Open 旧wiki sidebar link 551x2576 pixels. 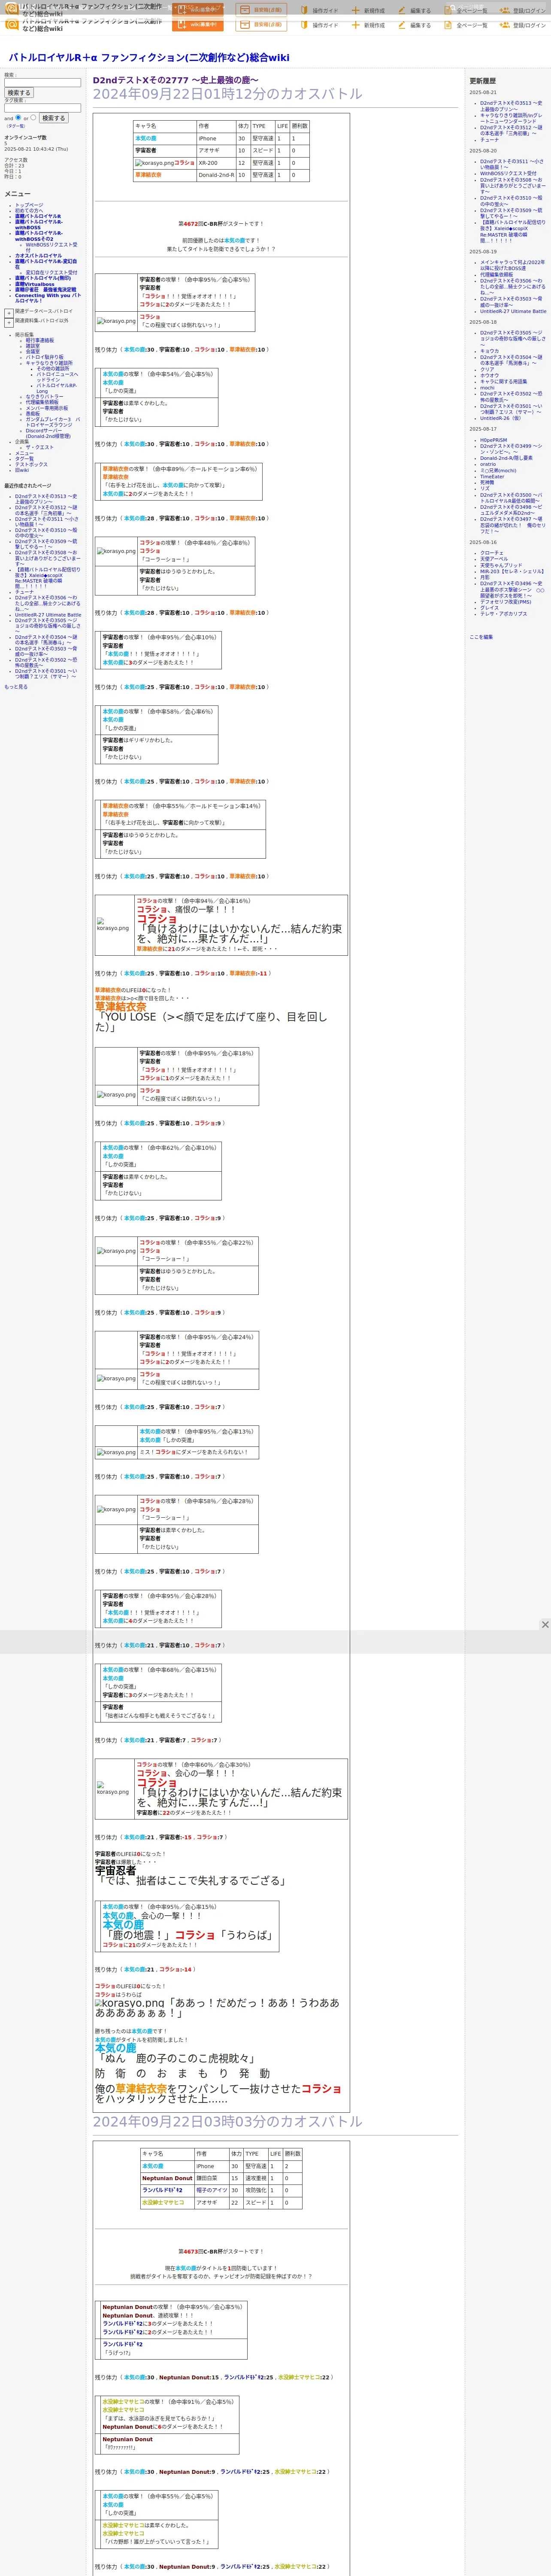(x=22, y=470)
